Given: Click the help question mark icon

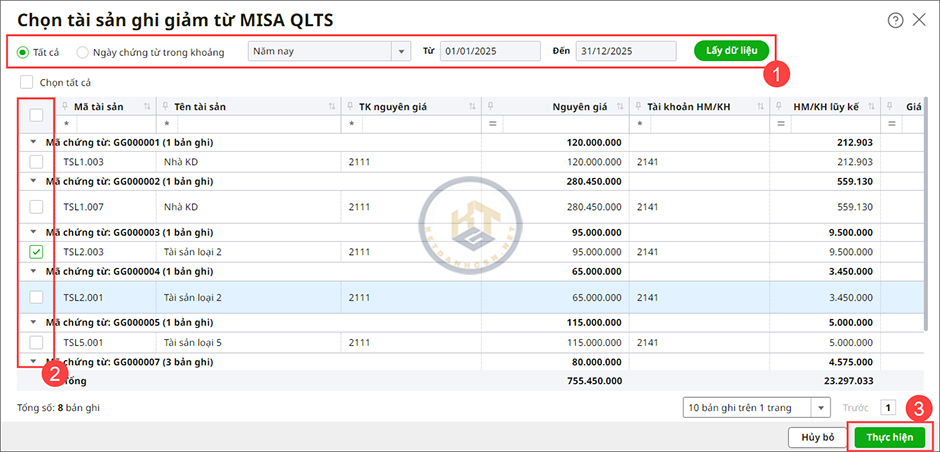Looking at the screenshot, I should (x=895, y=20).
